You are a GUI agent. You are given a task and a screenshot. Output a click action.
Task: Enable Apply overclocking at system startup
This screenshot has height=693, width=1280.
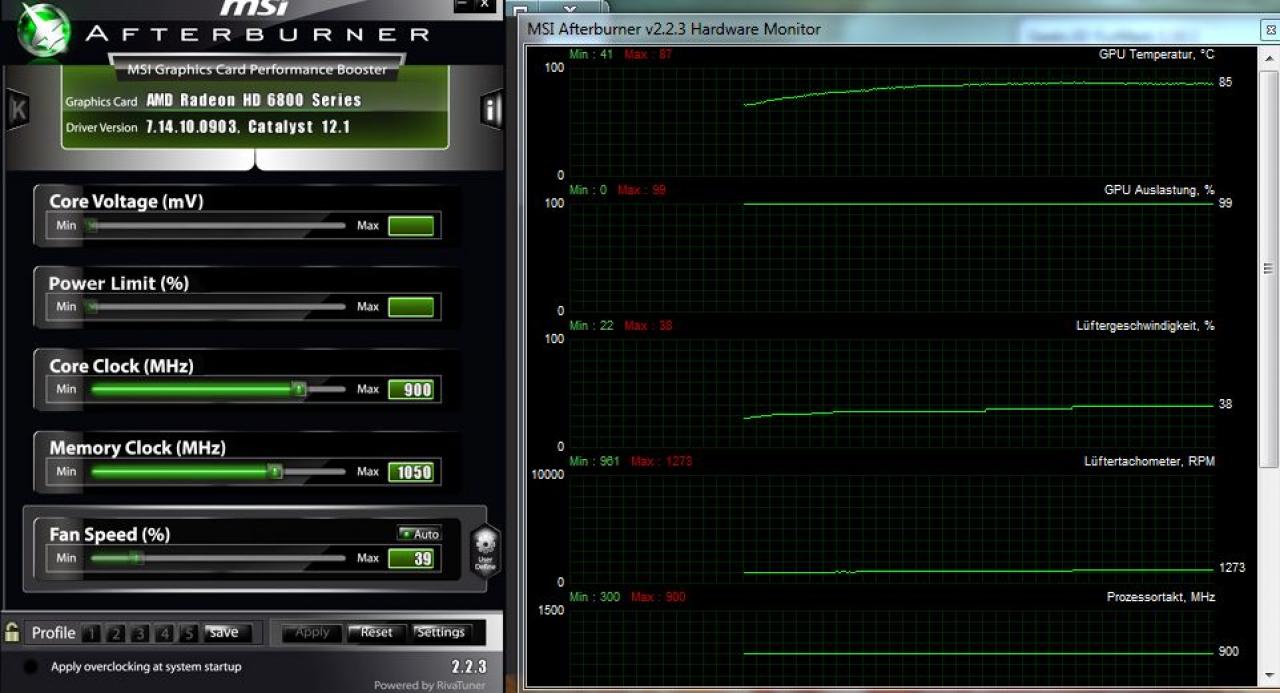tap(32, 667)
